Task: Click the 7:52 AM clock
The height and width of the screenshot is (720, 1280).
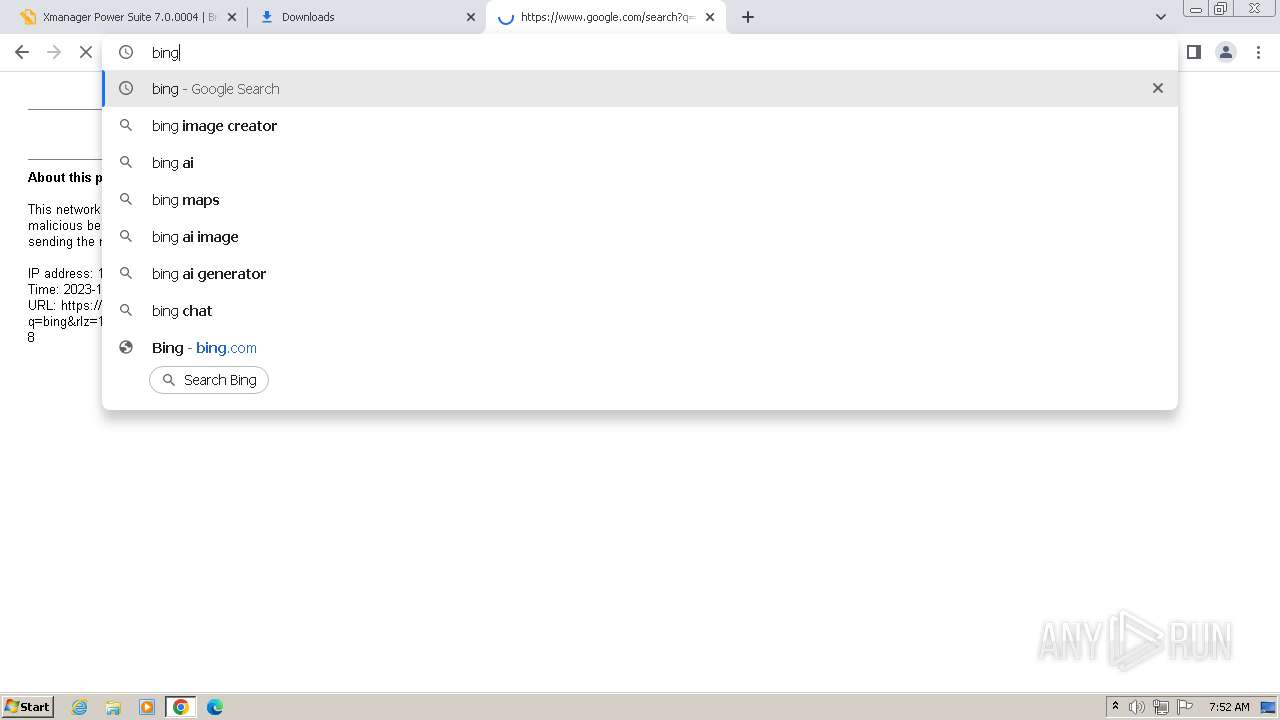Action: tap(1229, 707)
